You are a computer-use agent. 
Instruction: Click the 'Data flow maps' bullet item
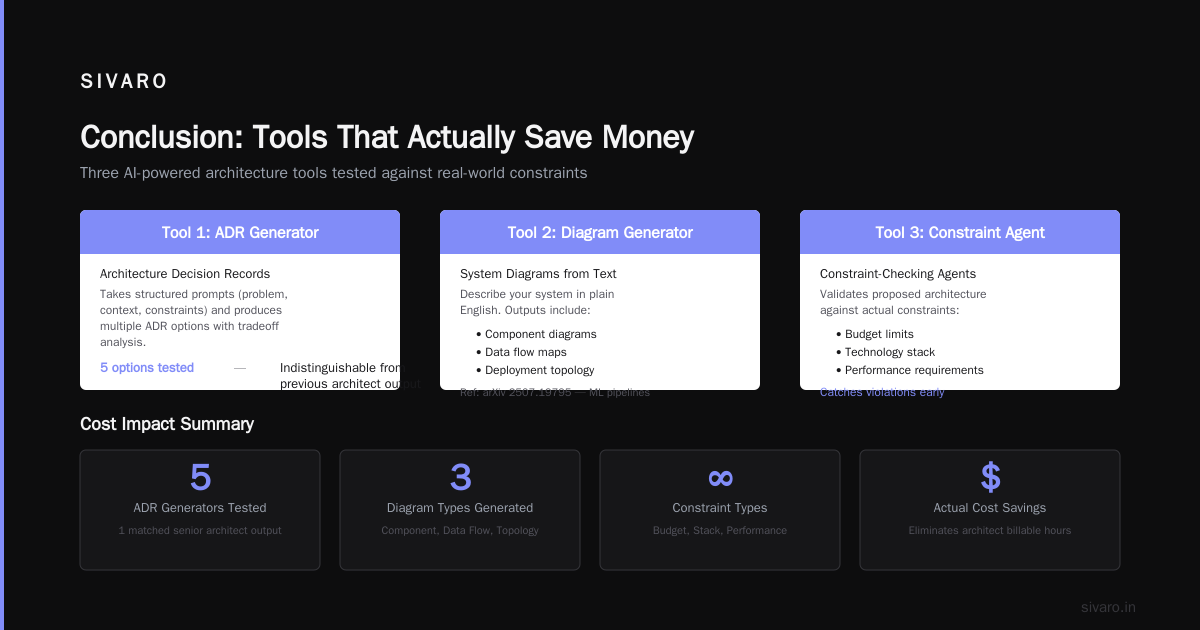click(x=521, y=352)
